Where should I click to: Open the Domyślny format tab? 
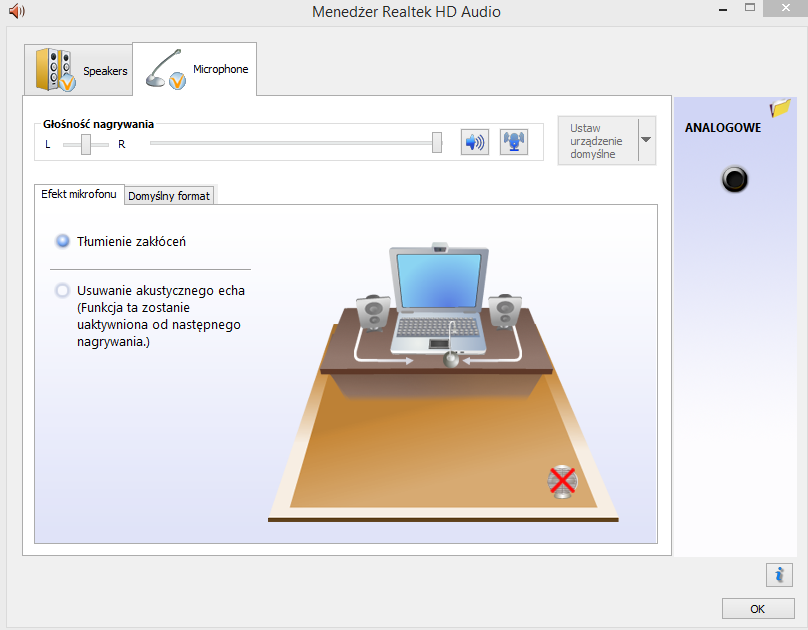tap(169, 196)
